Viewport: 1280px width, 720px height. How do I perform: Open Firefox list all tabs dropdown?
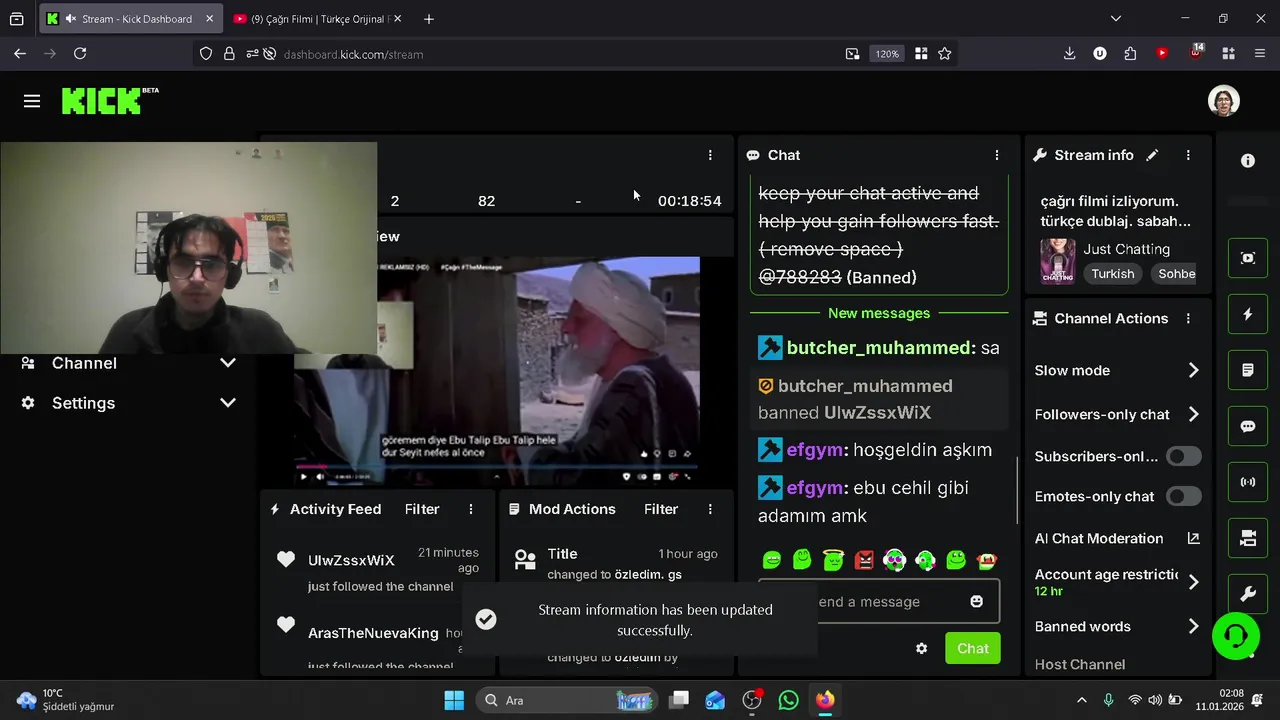coord(1116,18)
